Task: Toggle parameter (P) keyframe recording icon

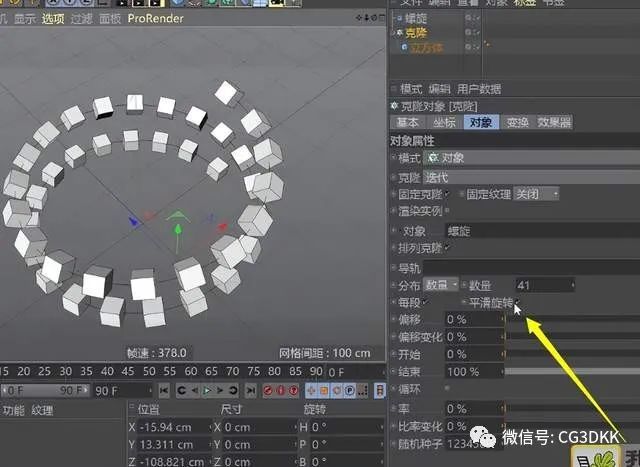Action: click(349, 391)
